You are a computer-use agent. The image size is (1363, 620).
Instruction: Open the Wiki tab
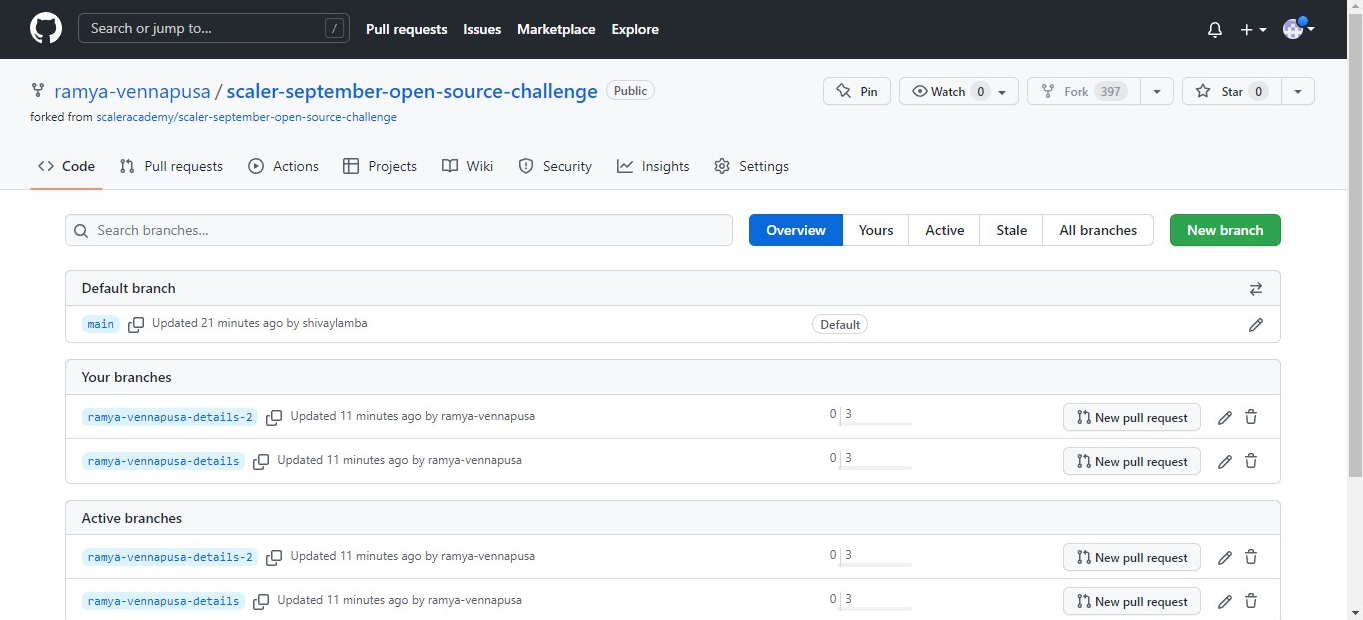click(467, 166)
